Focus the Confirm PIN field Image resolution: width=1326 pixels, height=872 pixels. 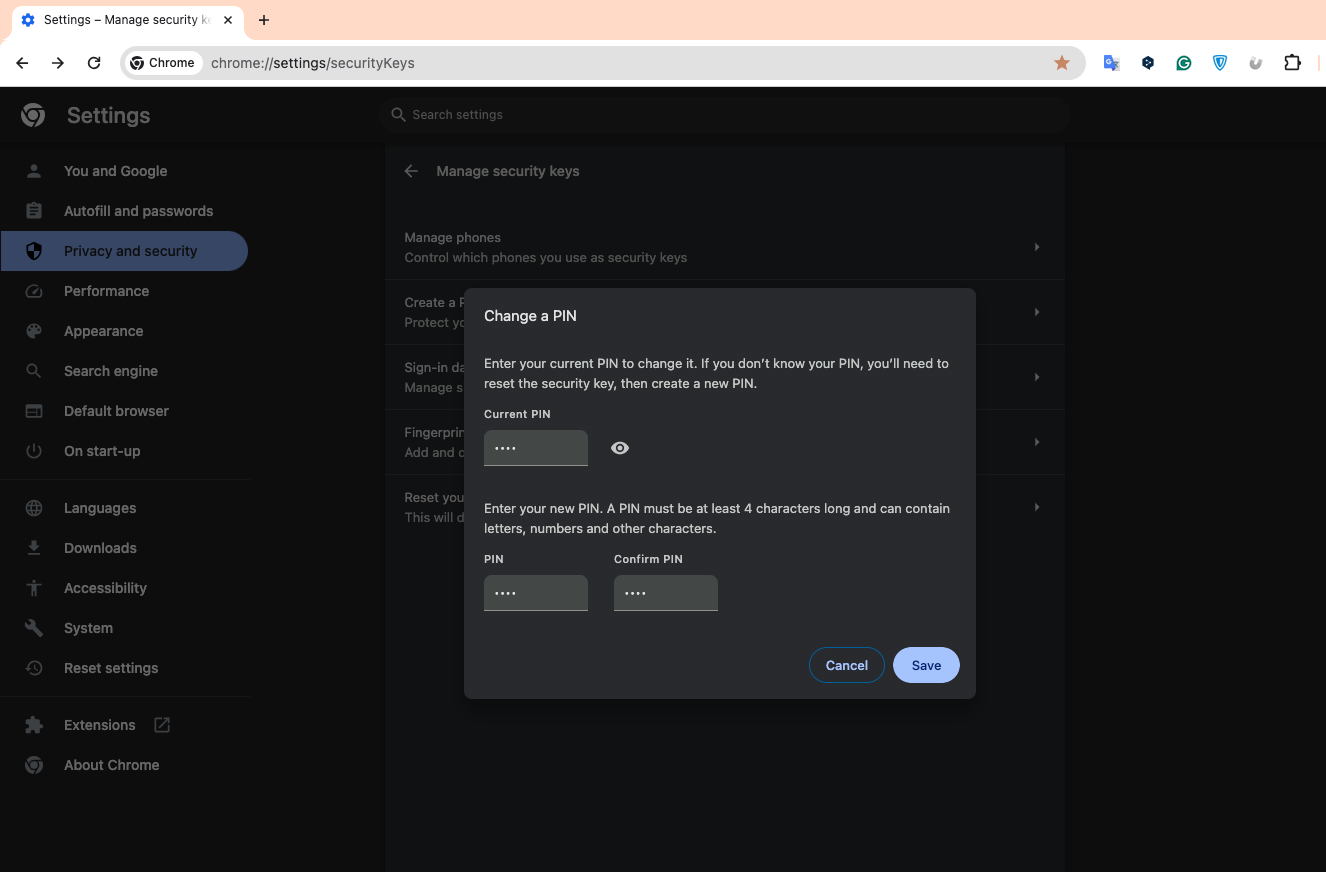point(666,593)
